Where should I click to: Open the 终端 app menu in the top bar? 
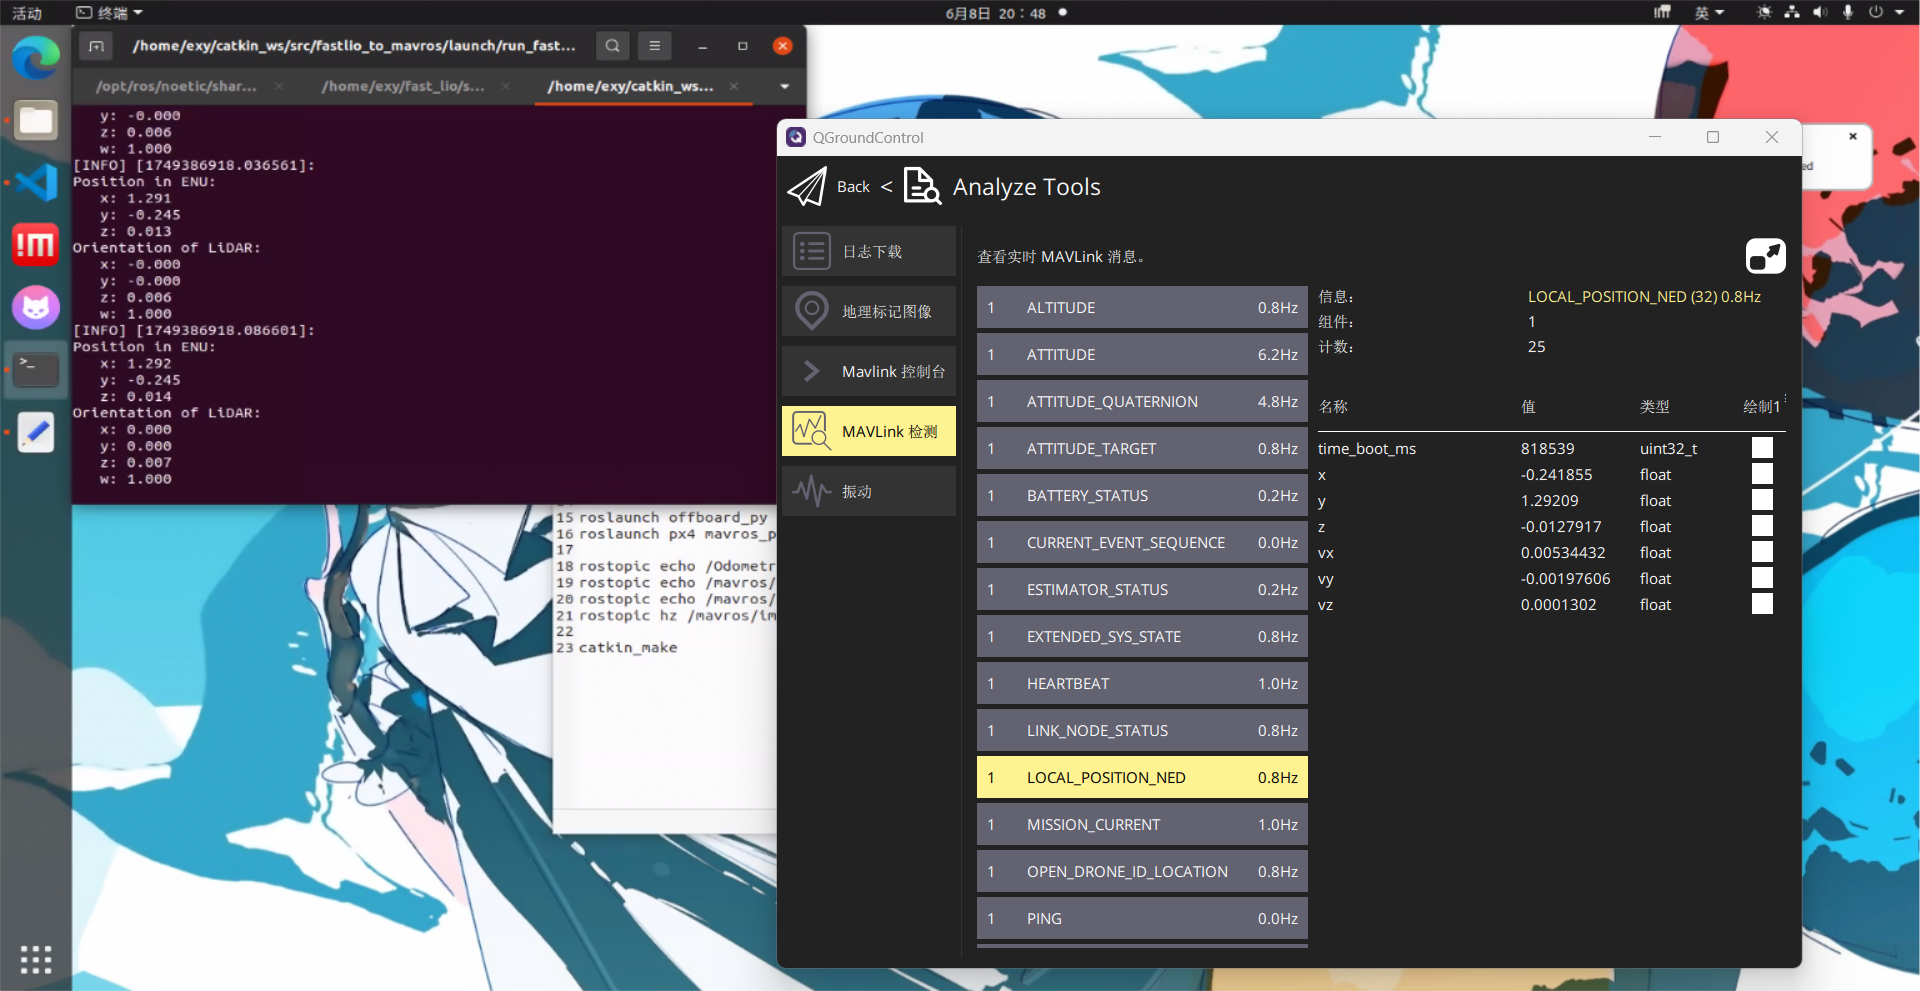click(x=110, y=13)
